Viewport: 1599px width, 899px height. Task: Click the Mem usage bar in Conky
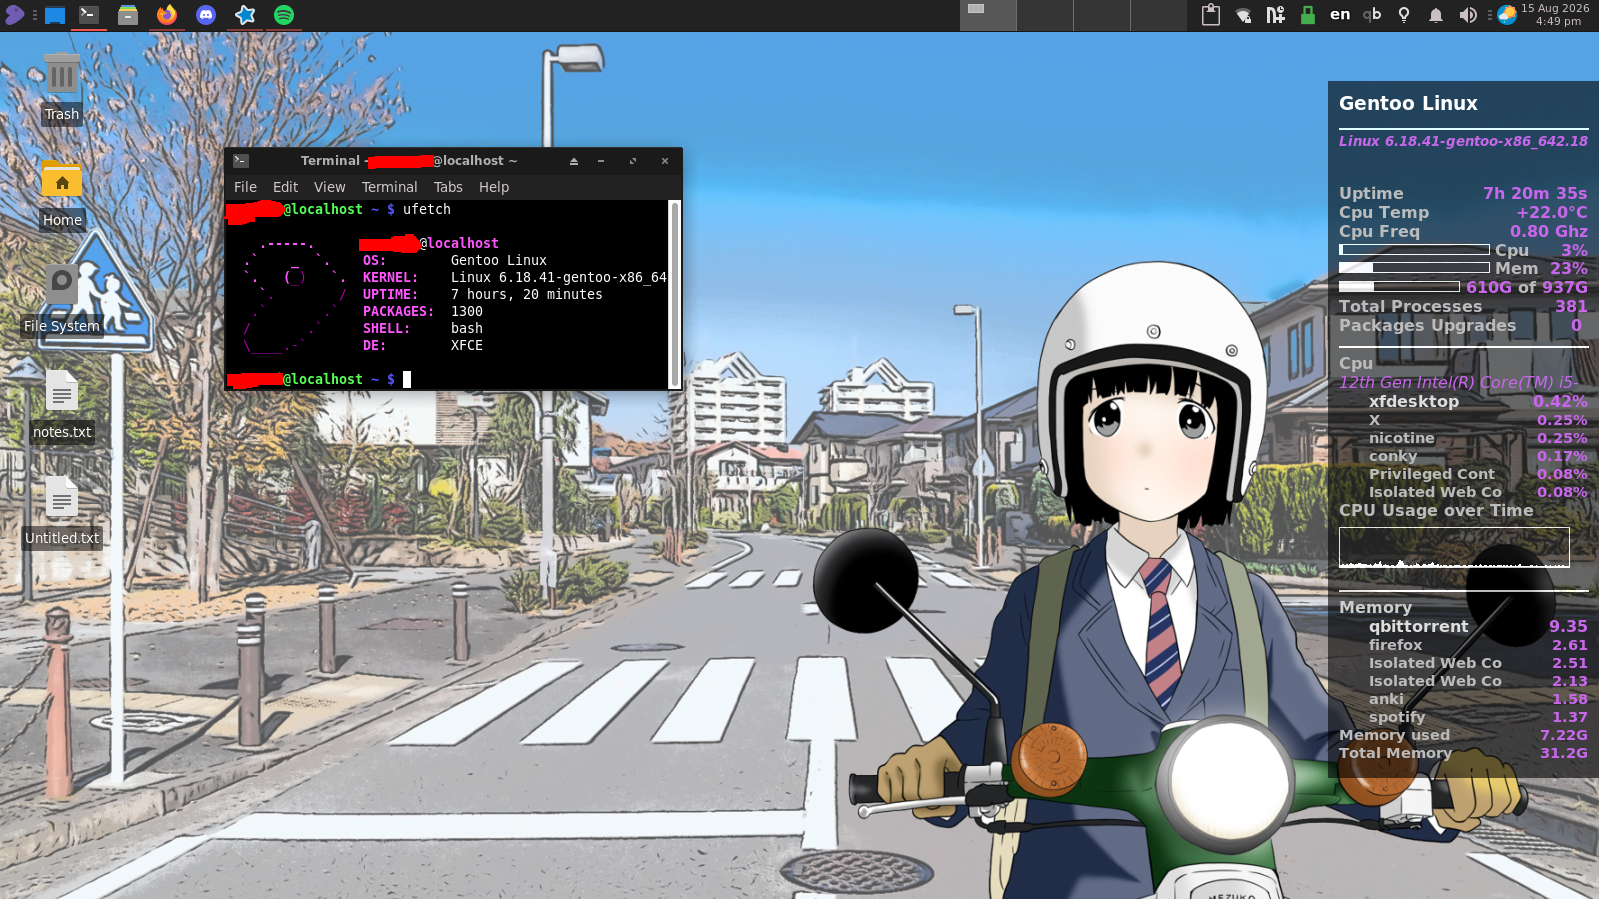click(x=1414, y=268)
